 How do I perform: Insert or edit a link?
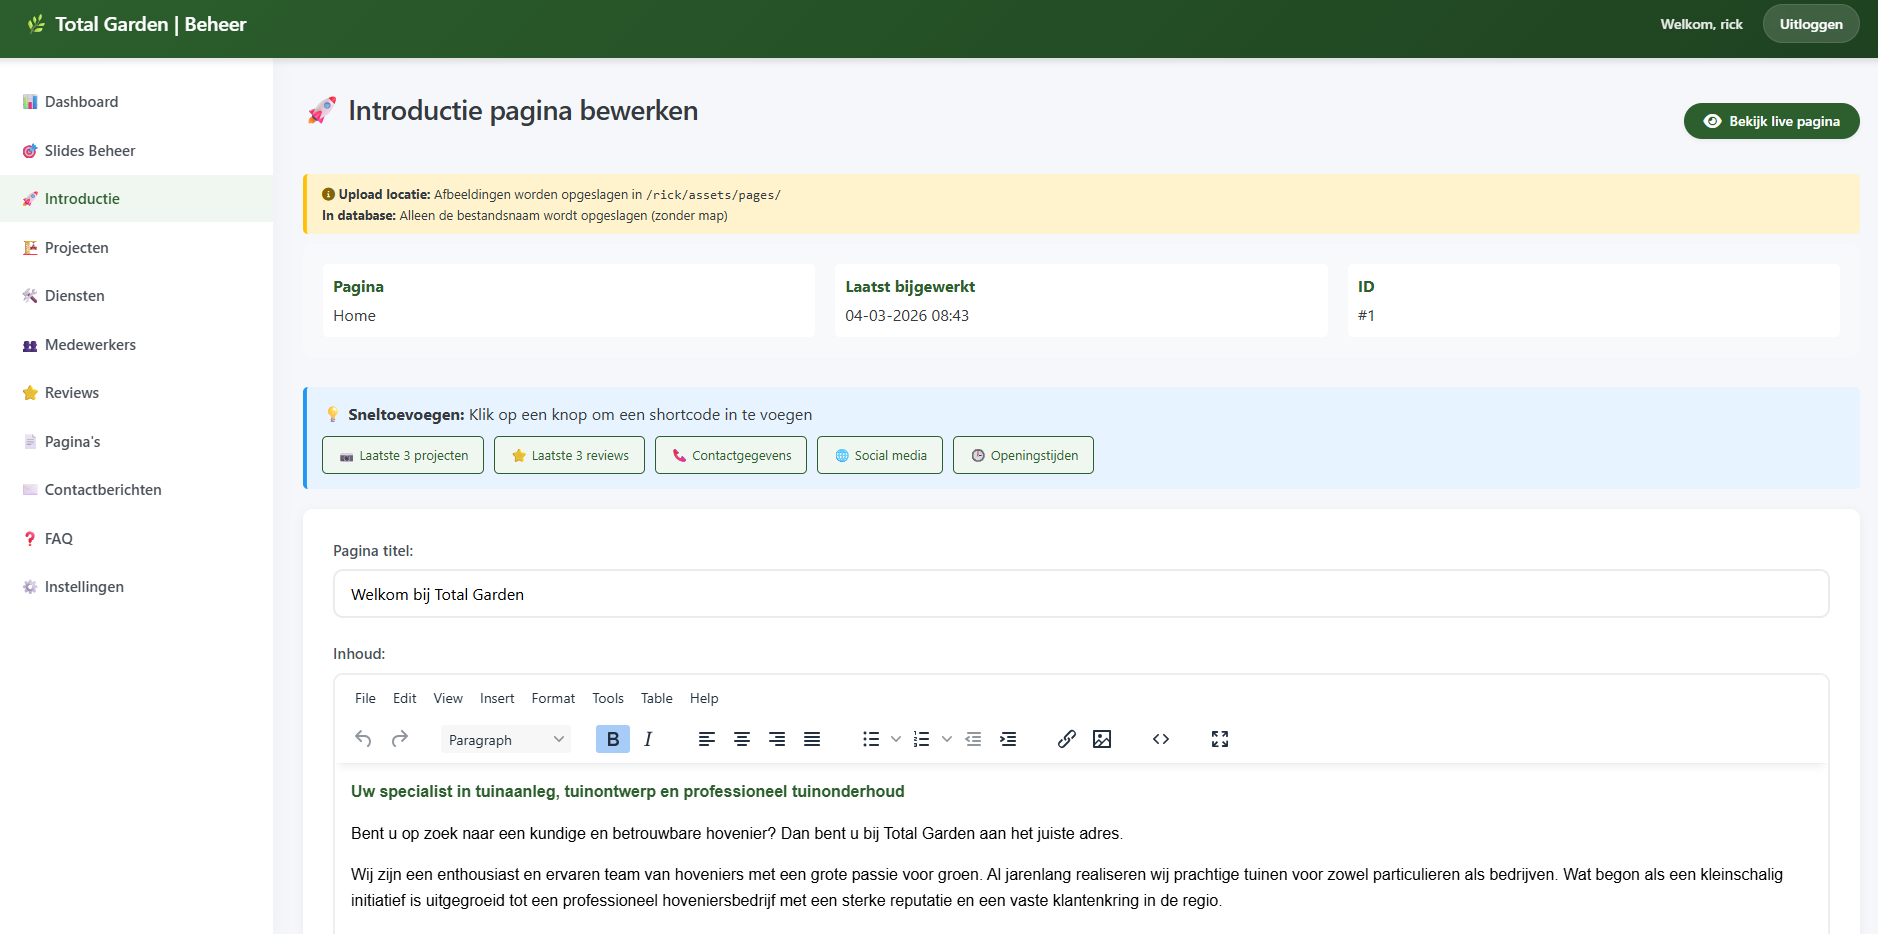[x=1067, y=739]
